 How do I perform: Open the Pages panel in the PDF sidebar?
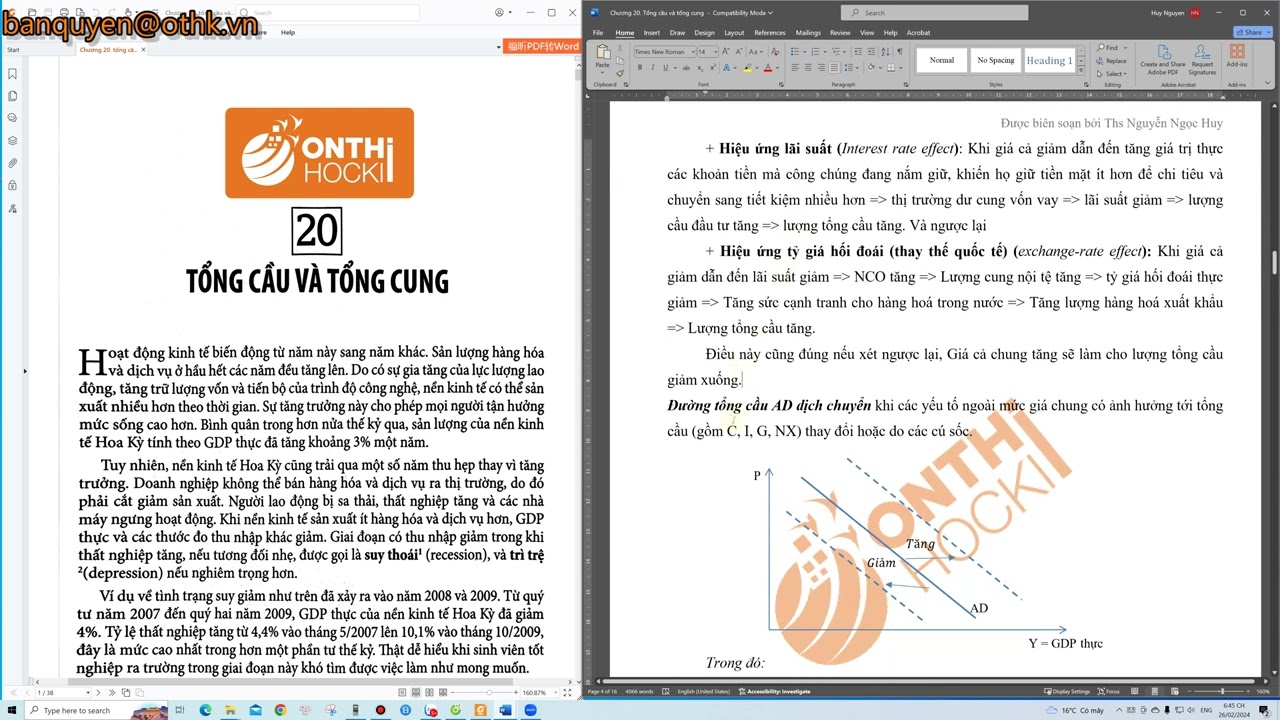point(13,96)
